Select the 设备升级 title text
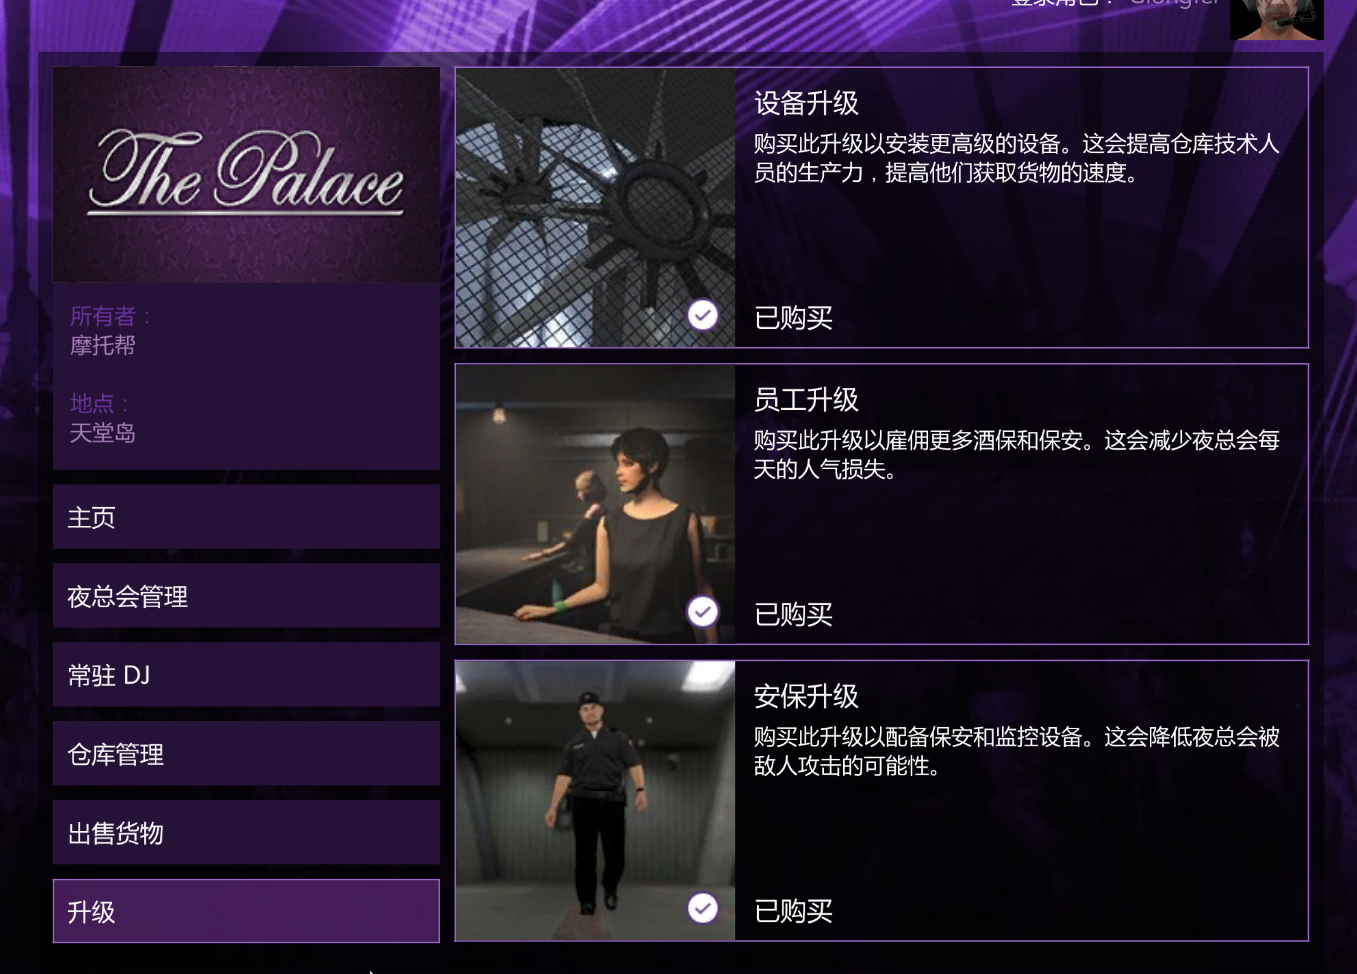The width and height of the screenshot is (1357, 974). click(x=806, y=103)
